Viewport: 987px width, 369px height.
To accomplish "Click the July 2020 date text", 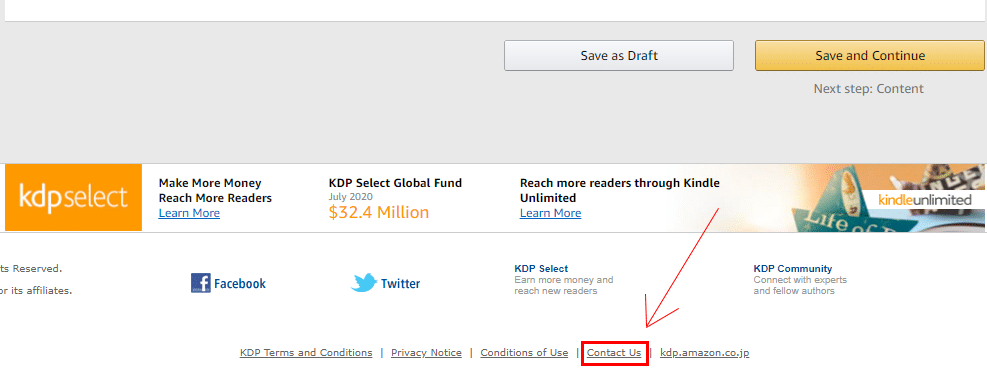I will (351, 197).
